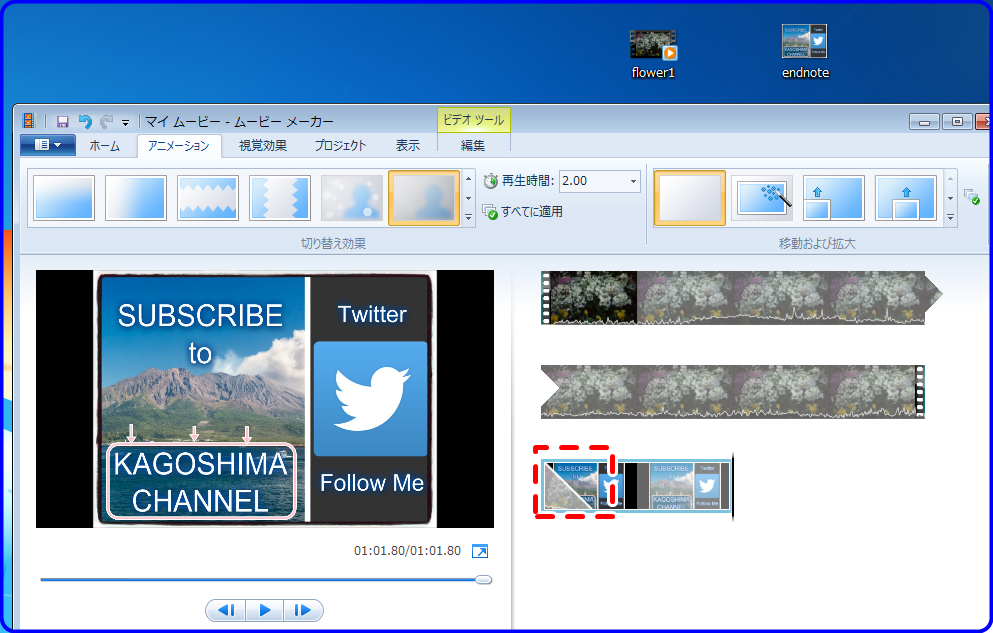
Task: Switch to the ホーム tab
Action: coord(104,146)
